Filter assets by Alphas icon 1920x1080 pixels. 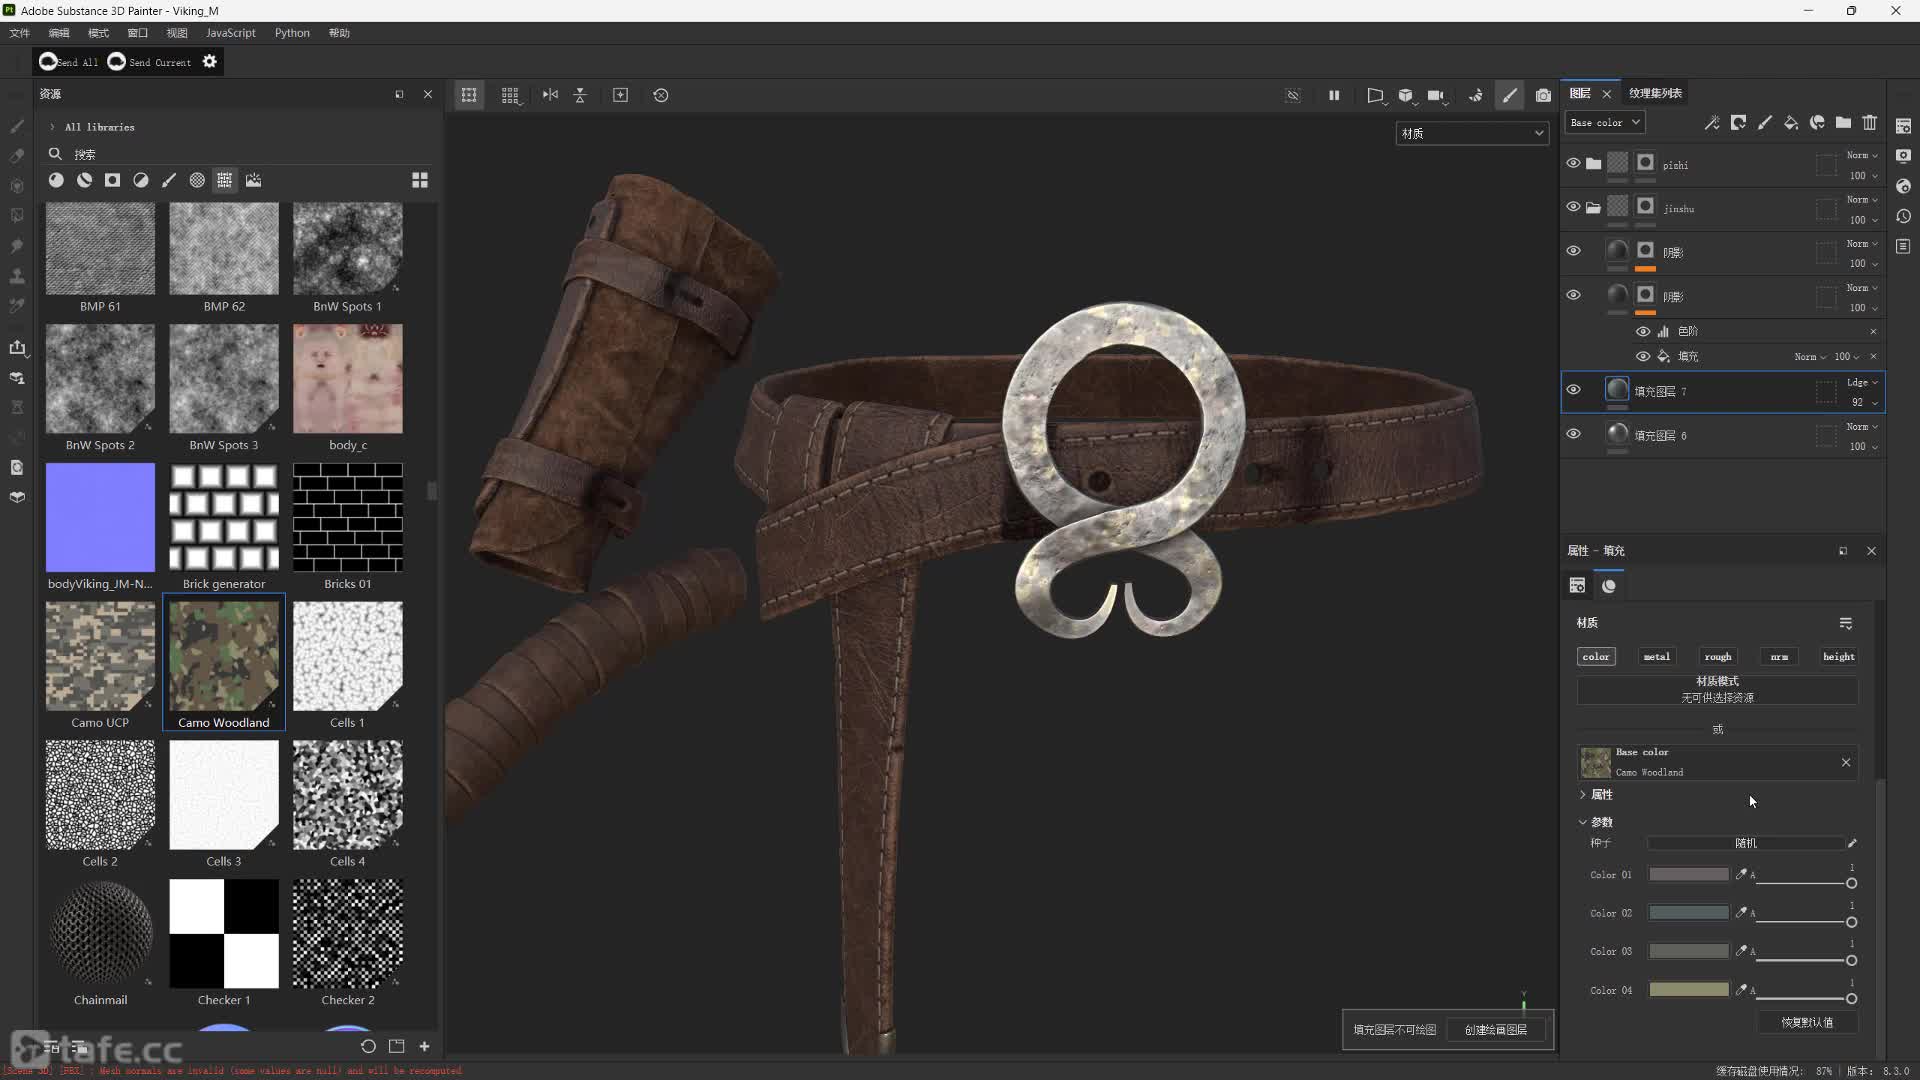[197, 180]
